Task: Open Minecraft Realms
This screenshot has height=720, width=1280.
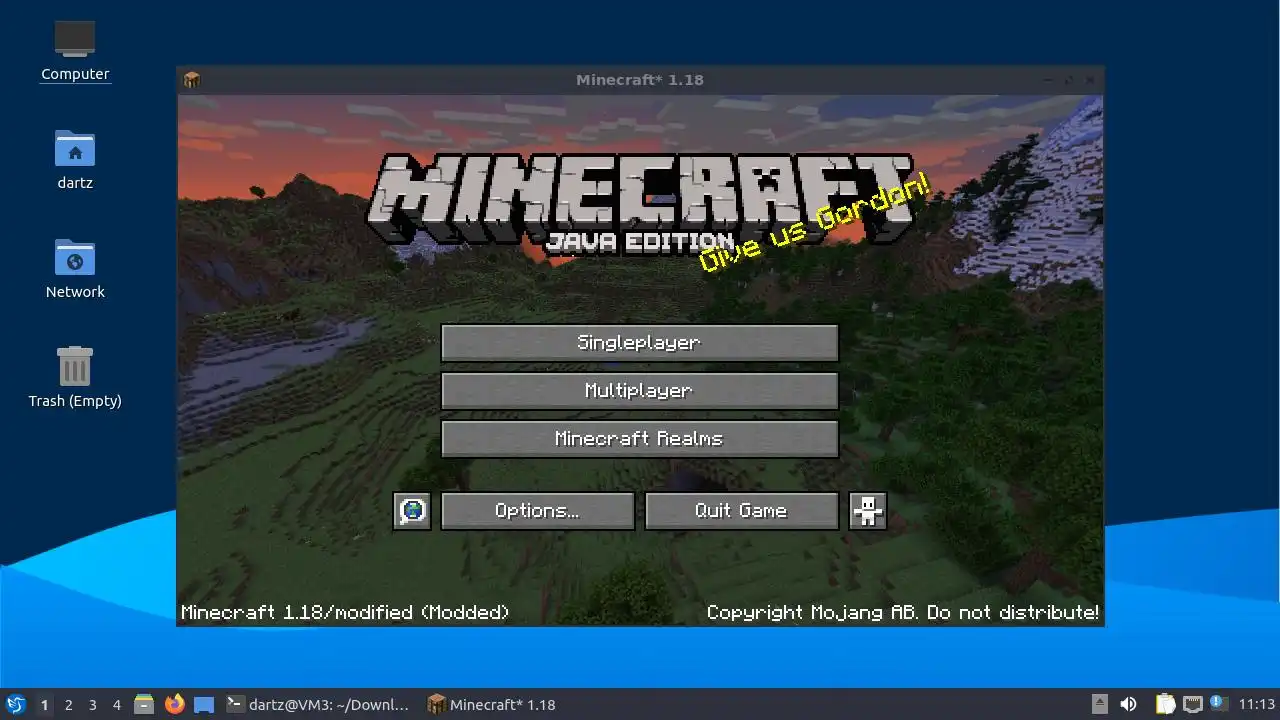Action: [639, 439]
